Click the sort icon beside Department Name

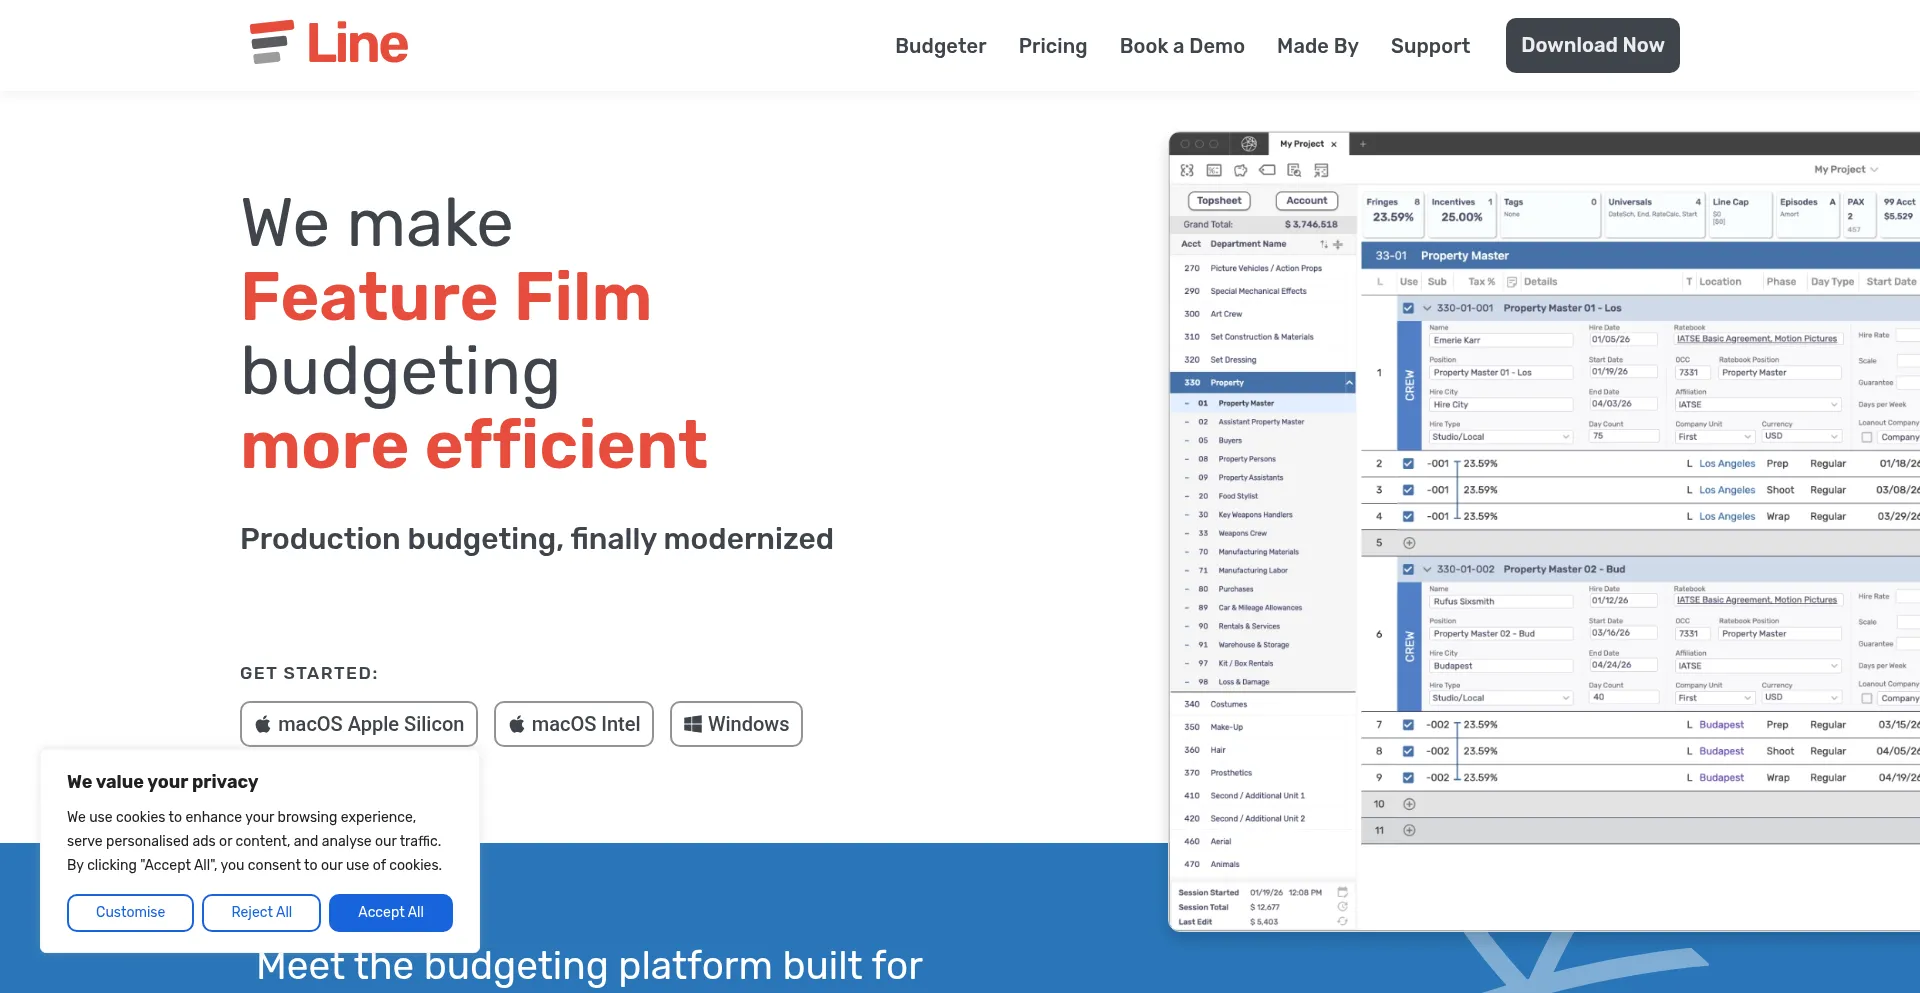point(1324,244)
